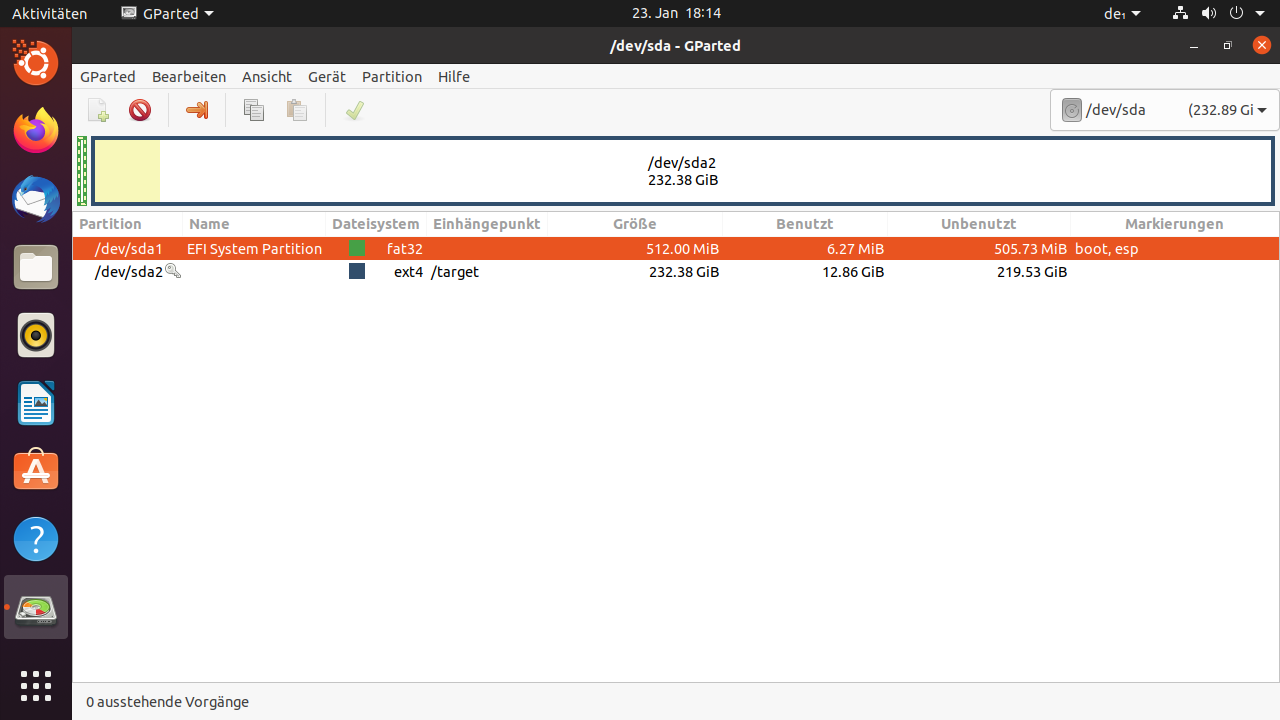Click the 'boot, esp' flags cell
1280x720 pixels.
[1107, 248]
